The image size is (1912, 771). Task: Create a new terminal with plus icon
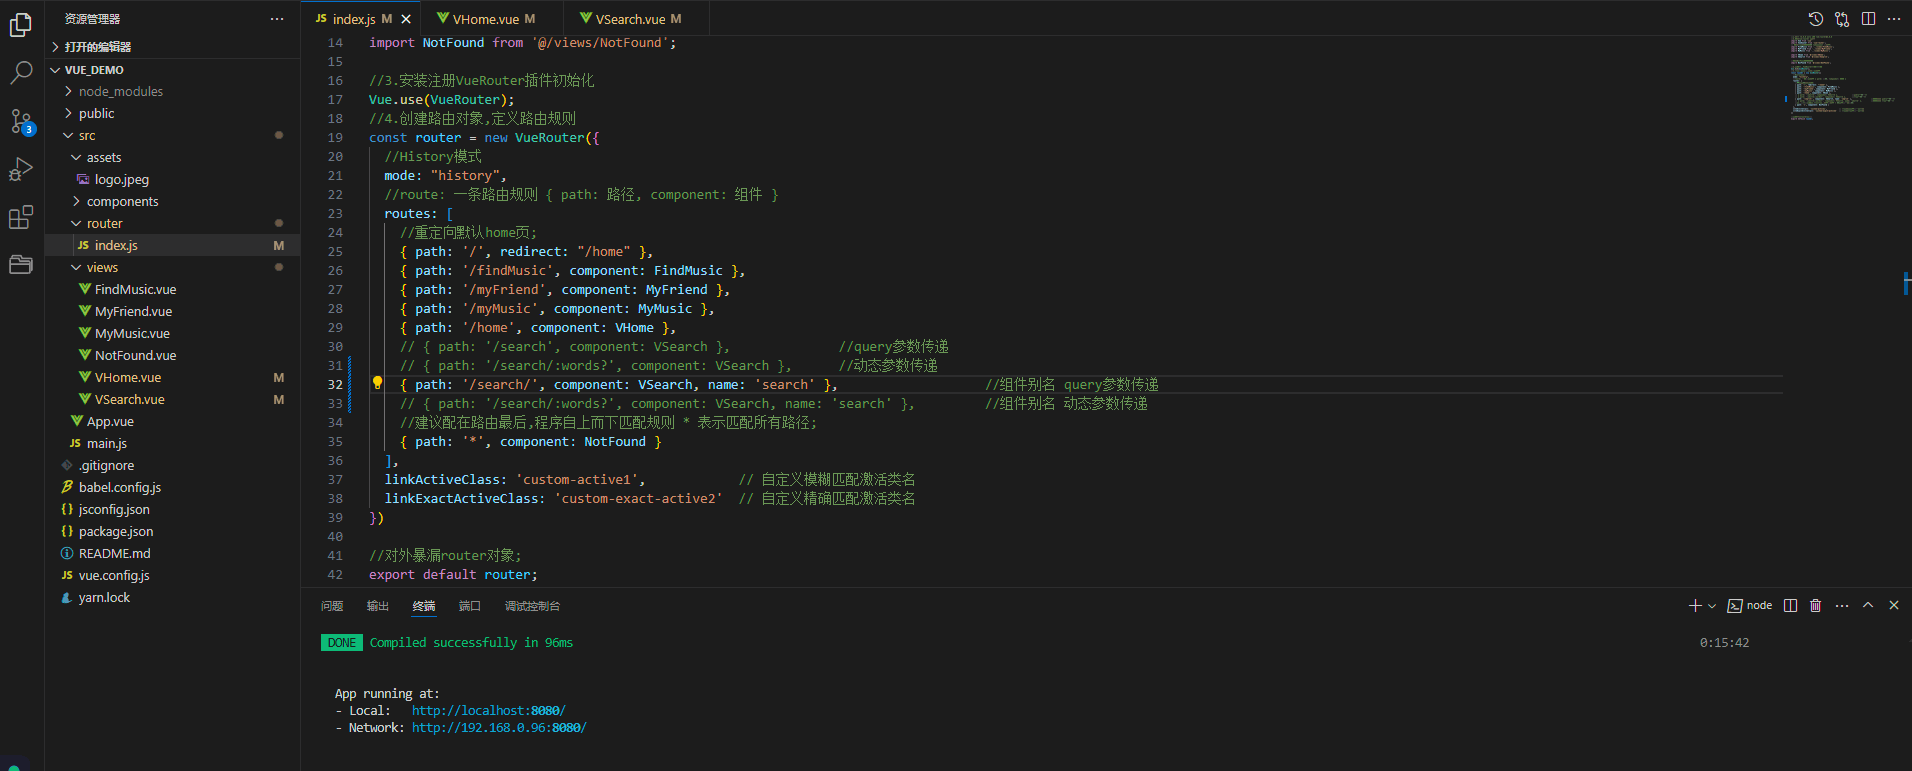pyautogui.click(x=1695, y=606)
